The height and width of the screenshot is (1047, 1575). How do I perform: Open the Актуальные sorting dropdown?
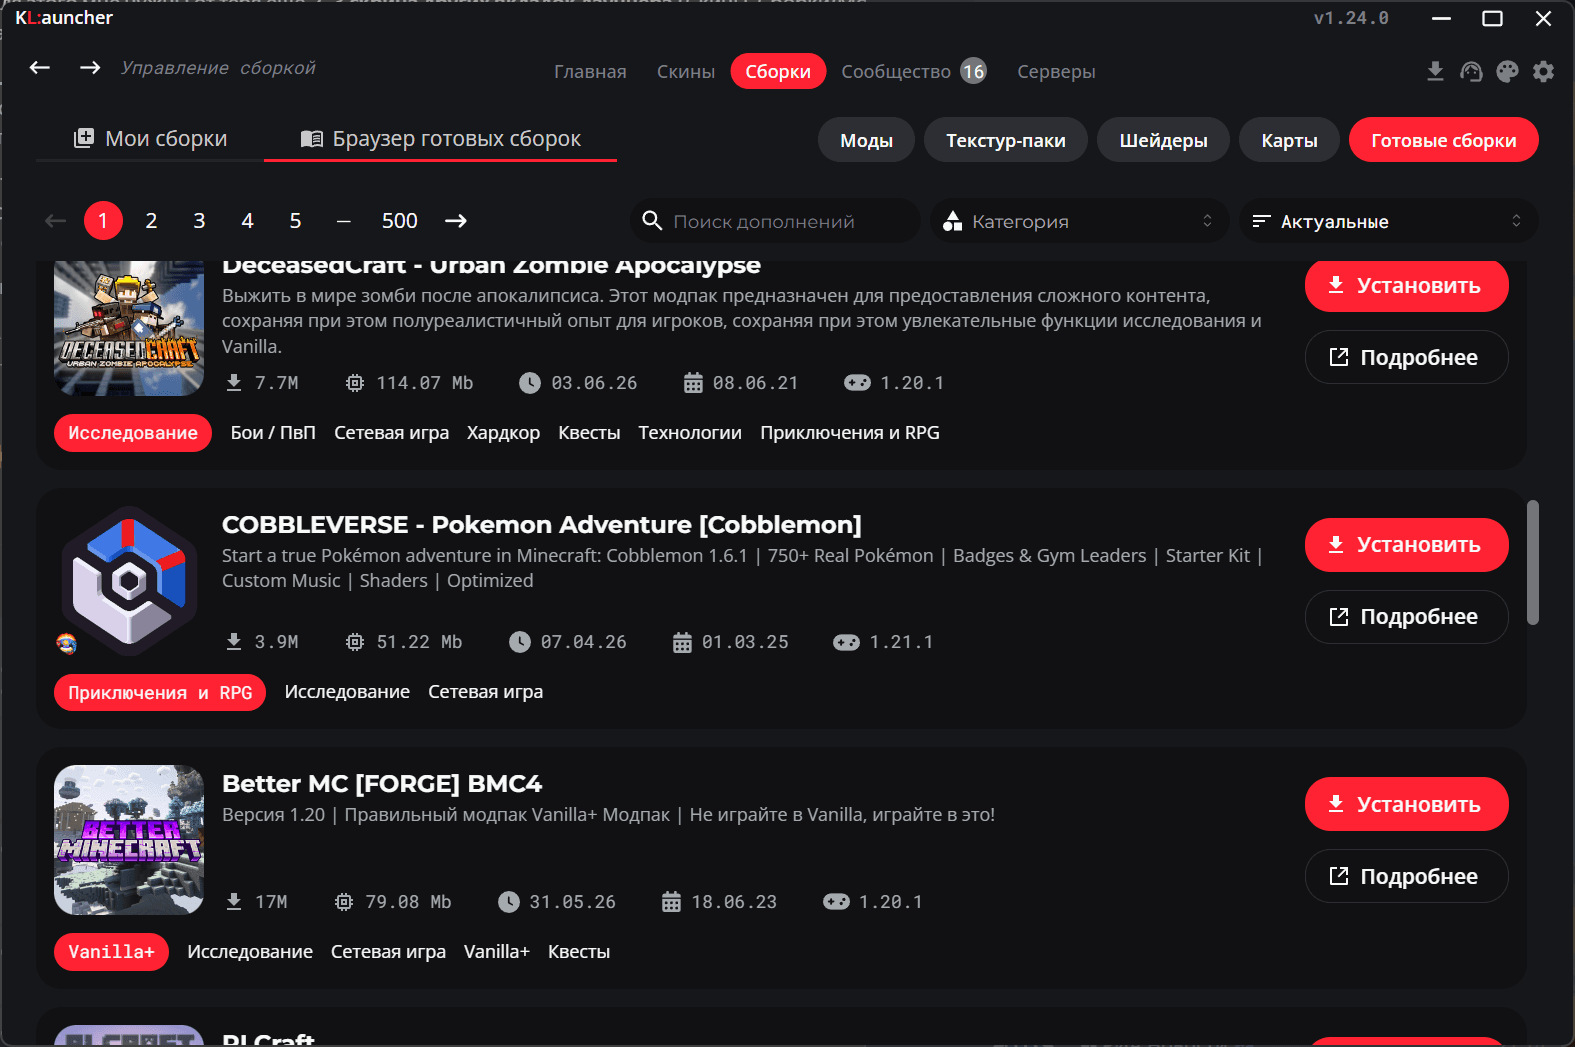pos(1388,221)
